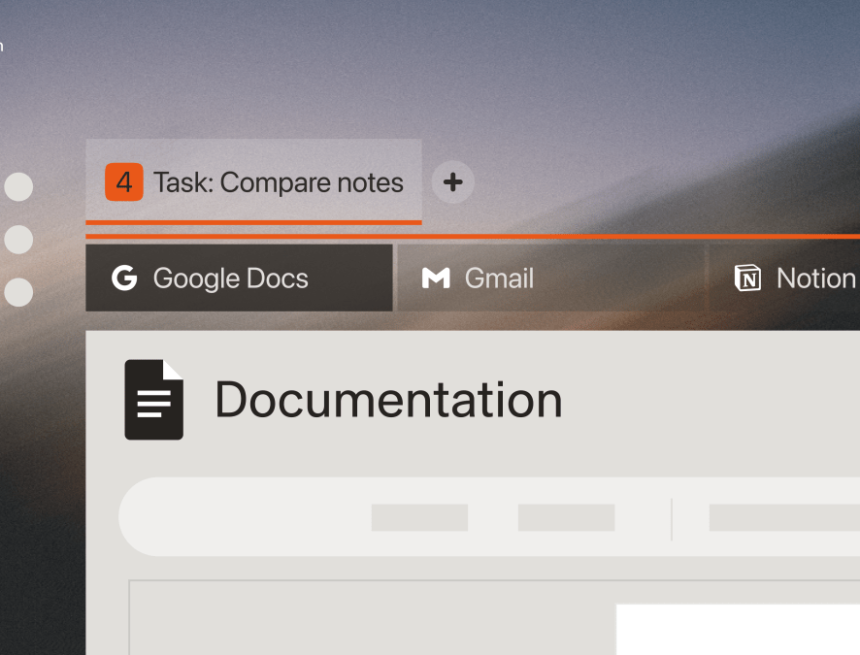Switch to the Google Docs tab
The width and height of the screenshot is (860, 655).
coord(239,278)
